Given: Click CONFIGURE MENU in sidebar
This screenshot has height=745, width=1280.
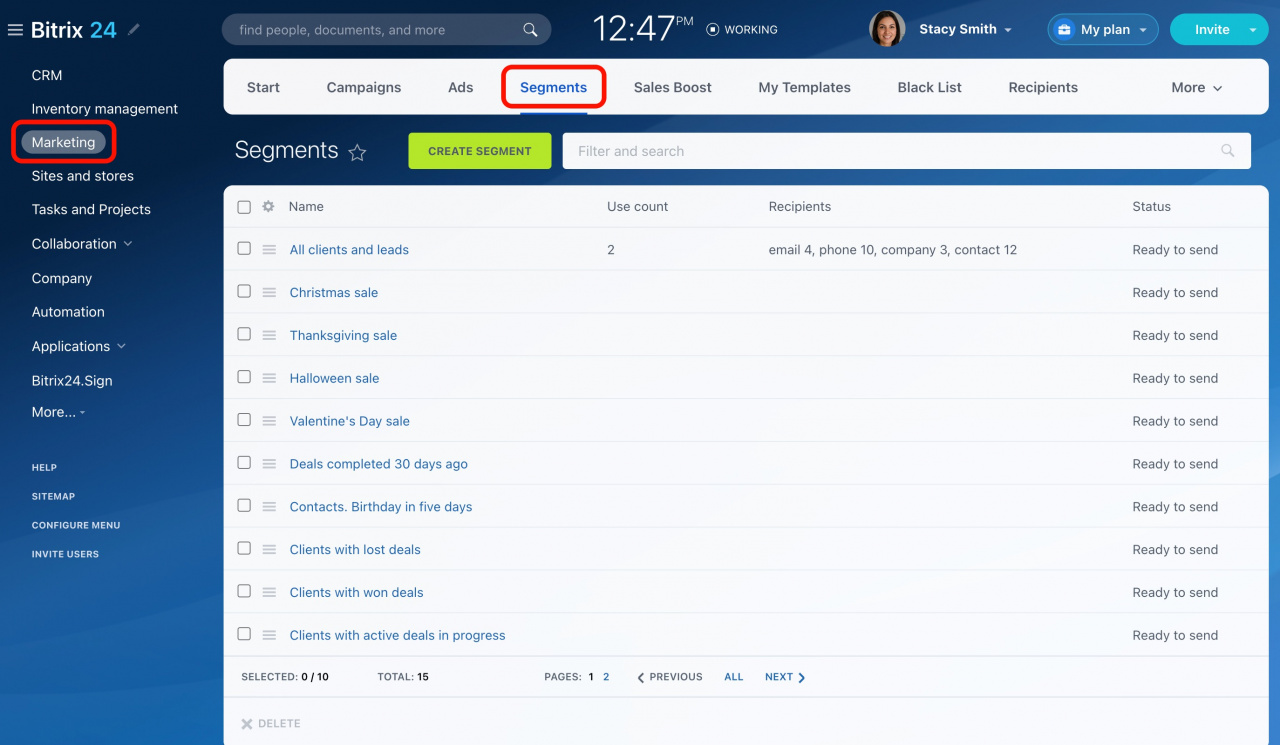Looking at the screenshot, I should coord(76,525).
